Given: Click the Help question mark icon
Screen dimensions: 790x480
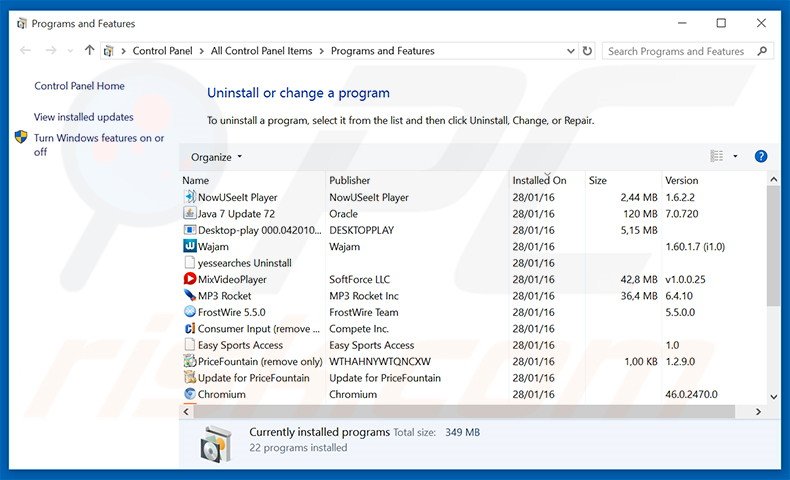Looking at the screenshot, I should point(760,156).
